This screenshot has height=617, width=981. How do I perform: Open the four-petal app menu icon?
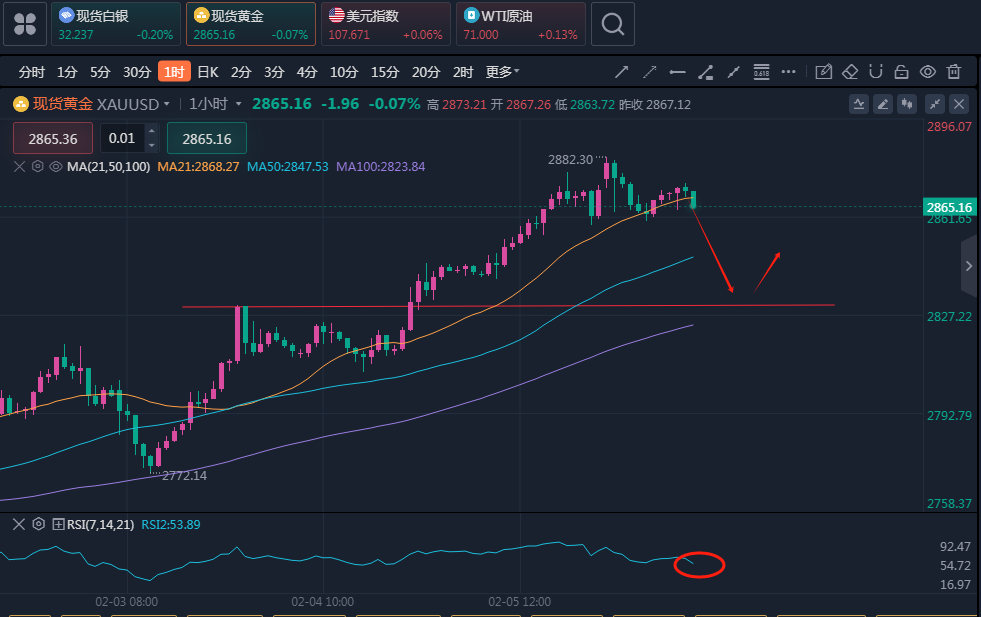tap(24, 24)
